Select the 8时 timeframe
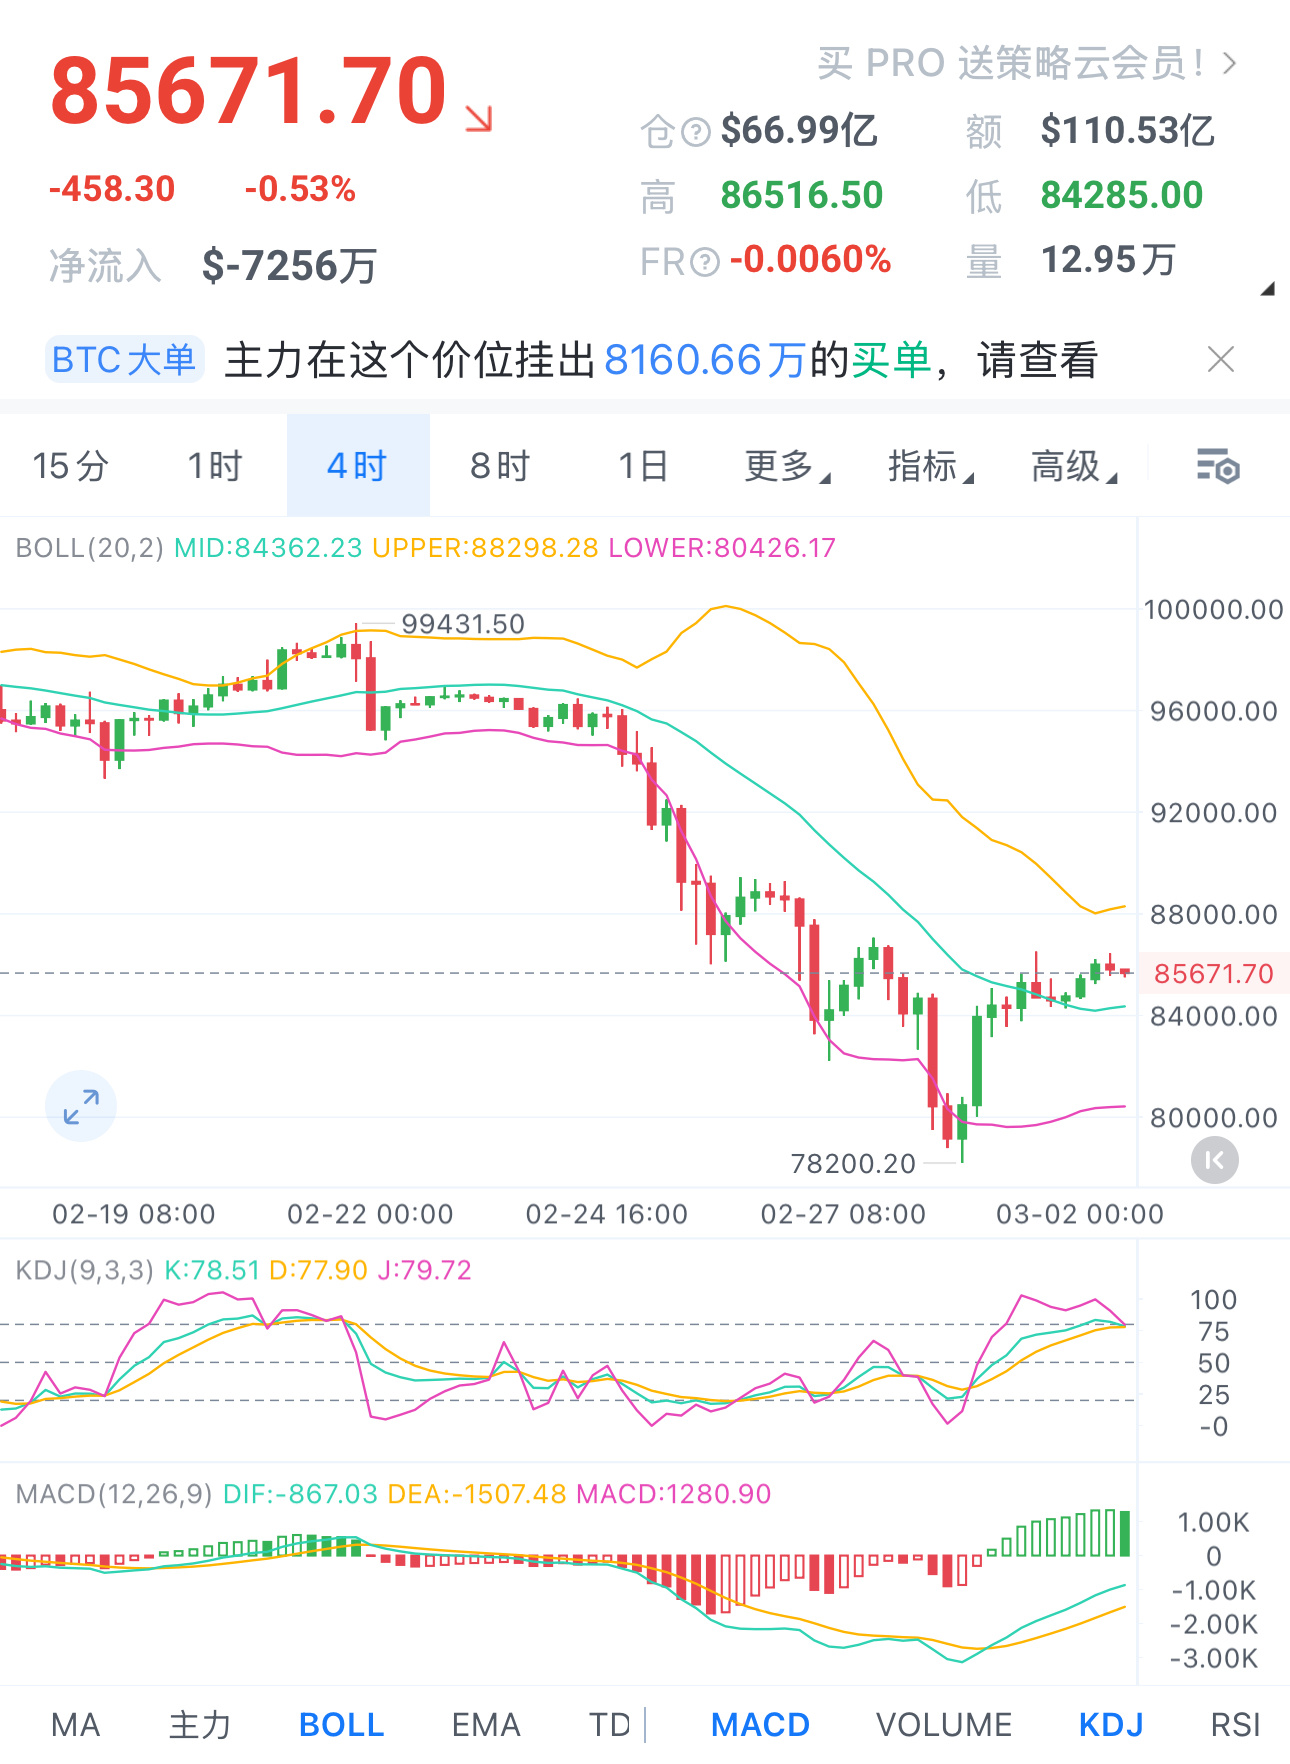 pyautogui.click(x=500, y=466)
